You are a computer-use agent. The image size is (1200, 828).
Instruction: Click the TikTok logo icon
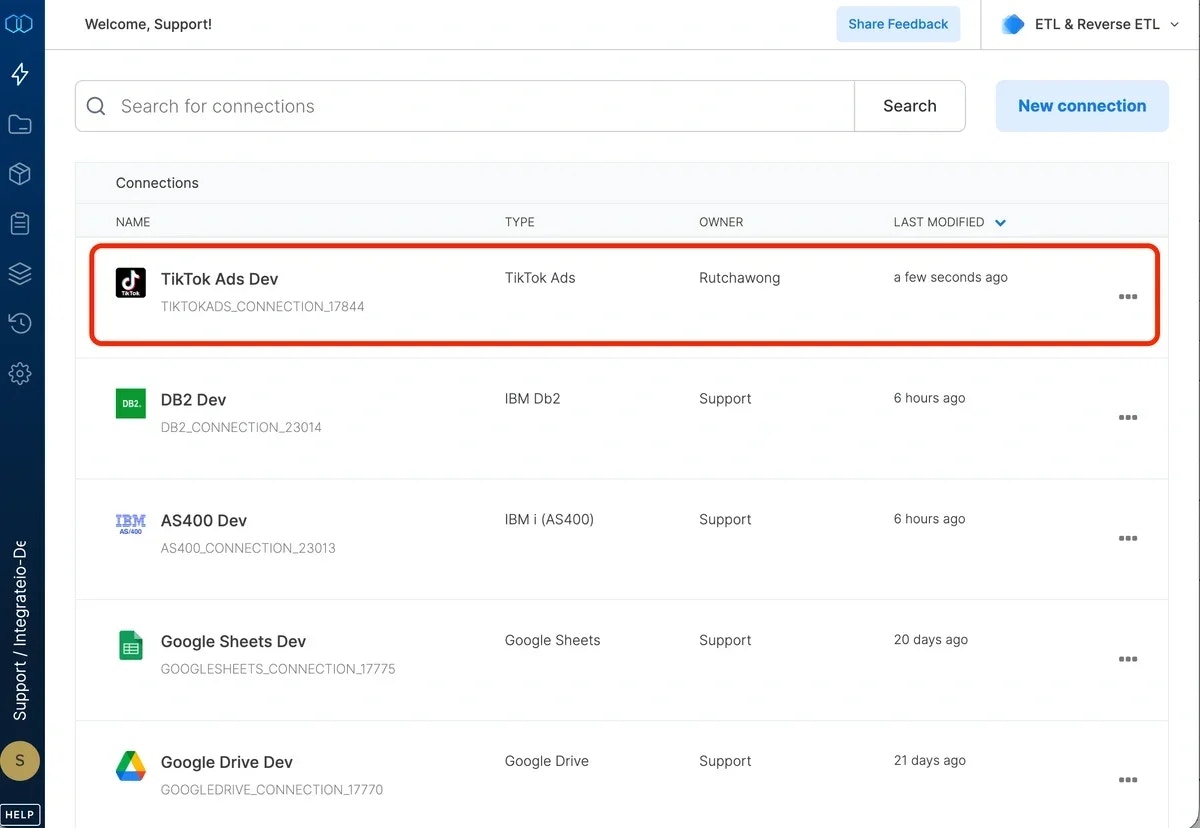[131, 282]
